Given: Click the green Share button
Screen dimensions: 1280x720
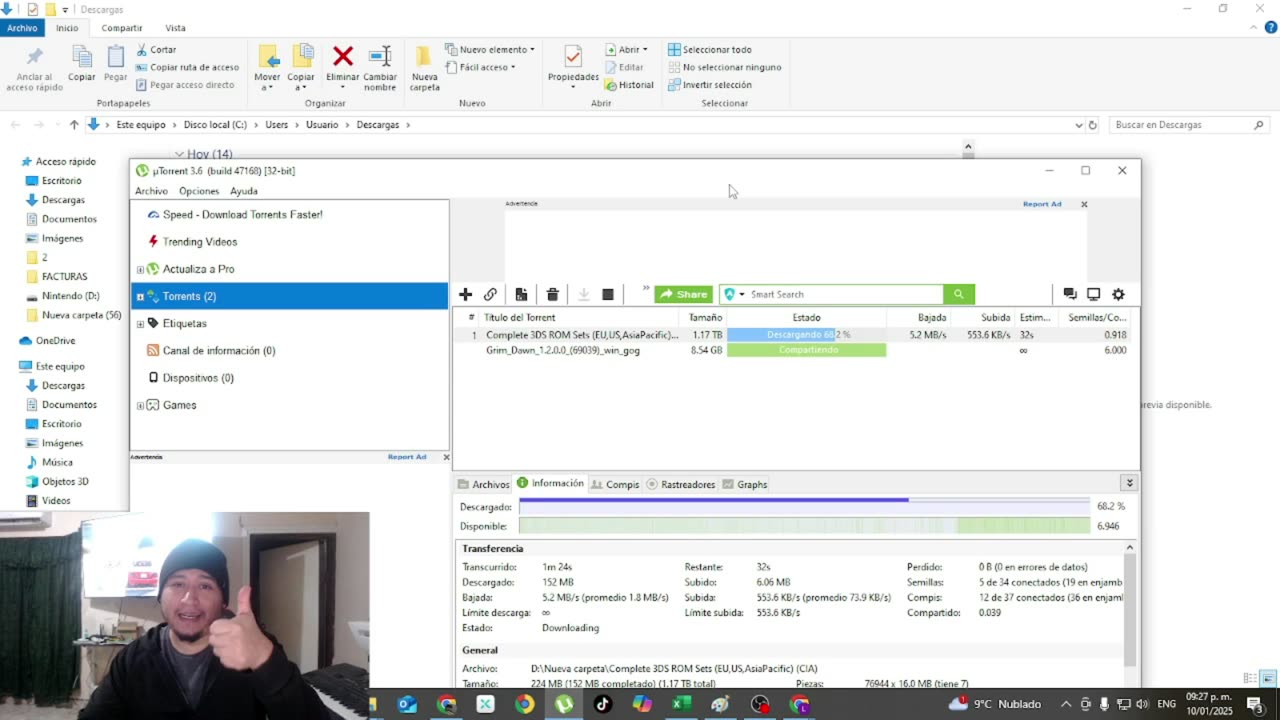Looking at the screenshot, I should [683, 294].
